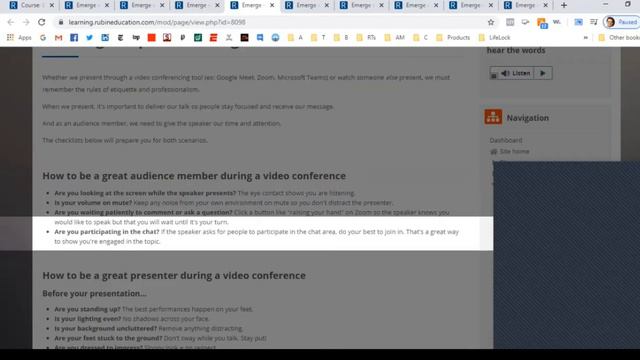Screen dimensions: 640x360
Task: Bookmark this page with the star
Action: (x=491, y=22)
